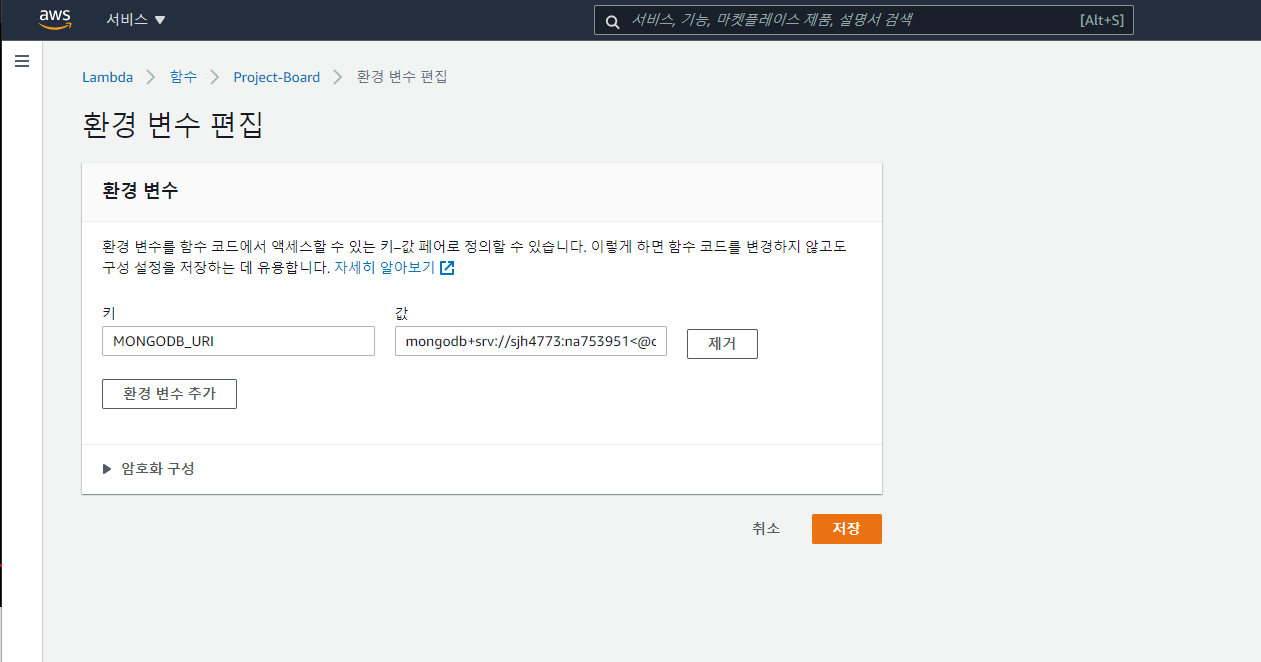
Task: Focus the 키 field containing MONGODB_URI
Action: point(238,342)
